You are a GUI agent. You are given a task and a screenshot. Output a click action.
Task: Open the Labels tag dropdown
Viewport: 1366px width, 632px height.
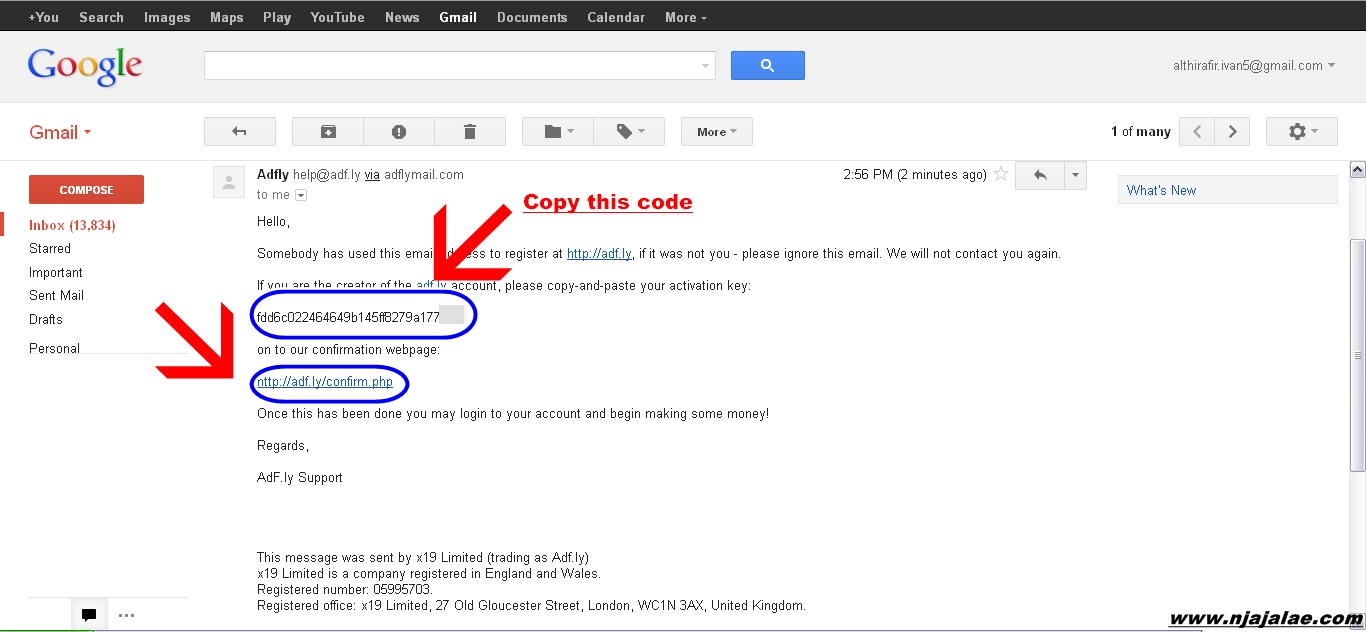(629, 132)
